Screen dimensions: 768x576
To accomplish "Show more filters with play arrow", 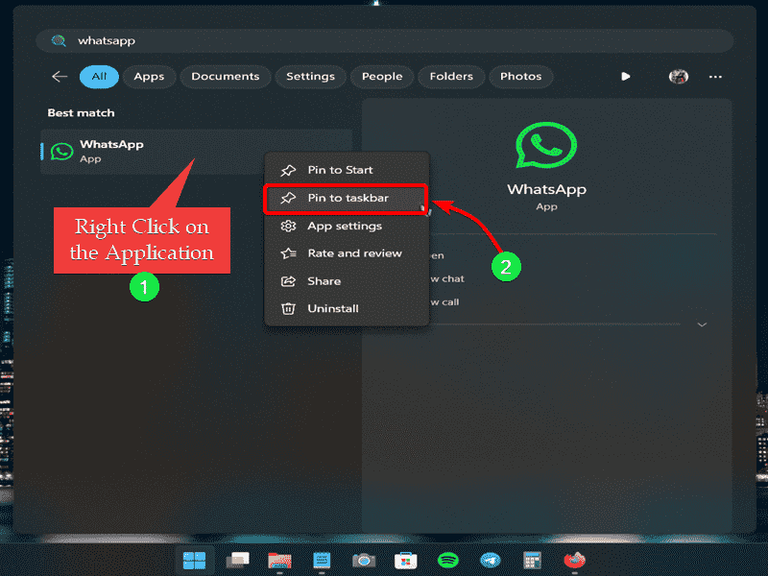I will tap(625, 76).
